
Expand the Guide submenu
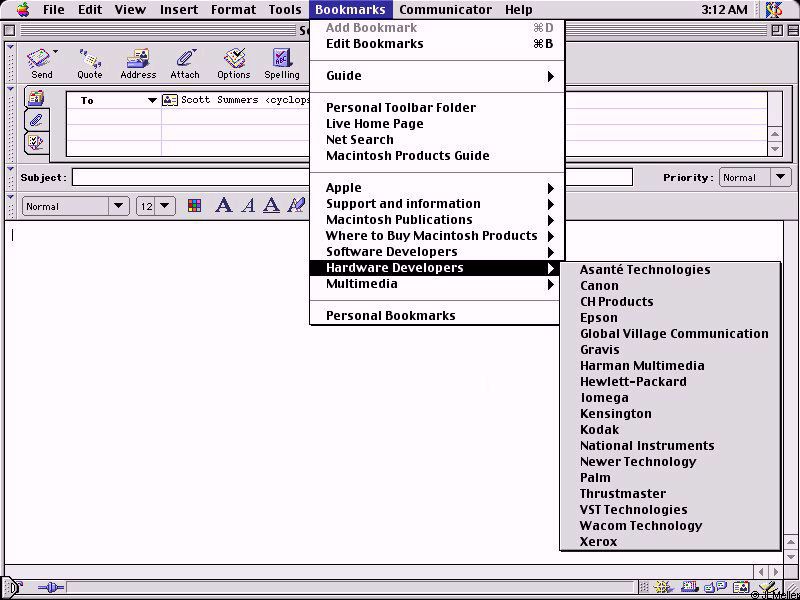tap(437, 76)
